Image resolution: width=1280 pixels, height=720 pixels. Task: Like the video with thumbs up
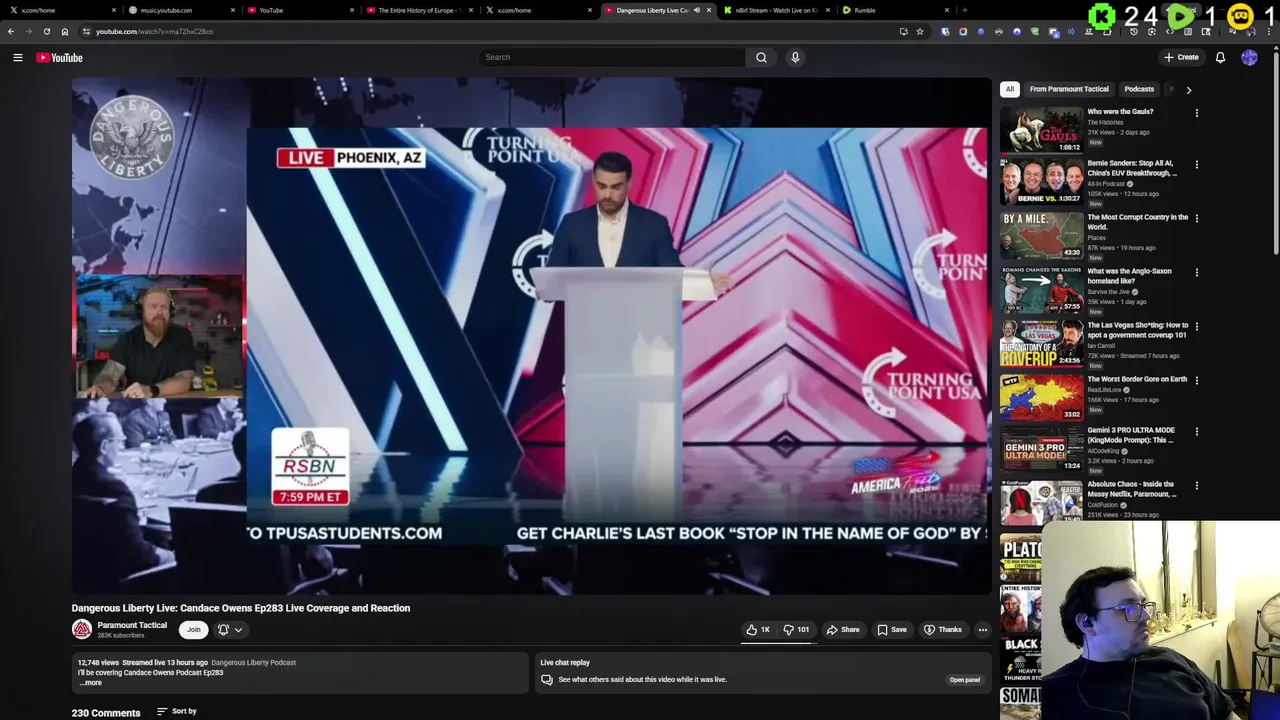758,630
